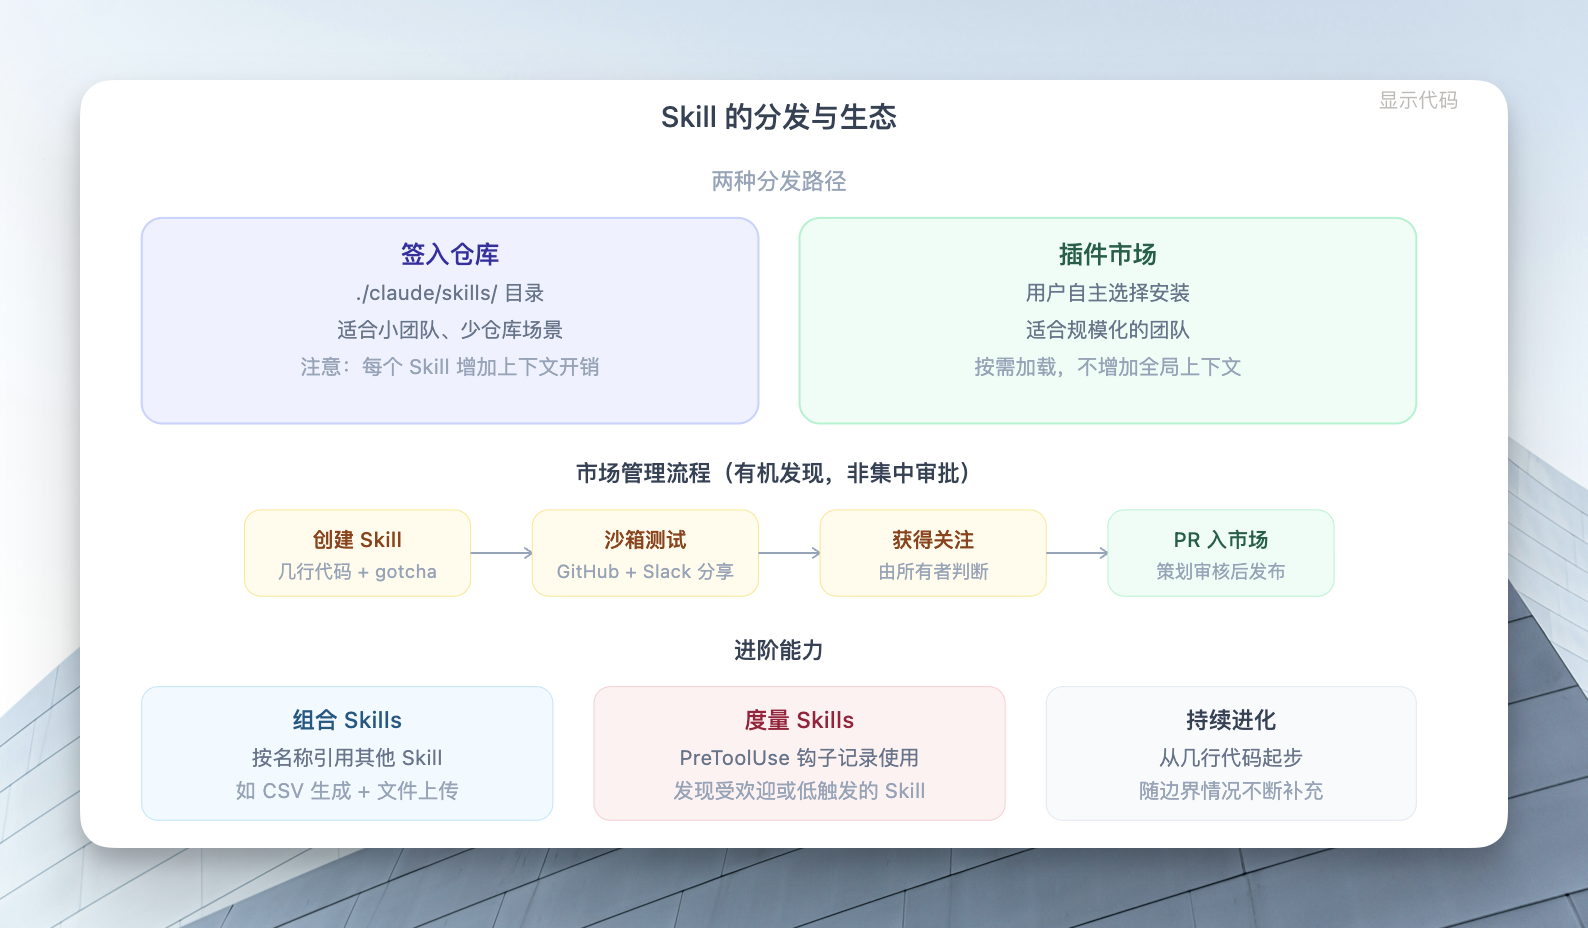
Task: Click the 获得关注 step box
Action: pyautogui.click(x=933, y=553)
